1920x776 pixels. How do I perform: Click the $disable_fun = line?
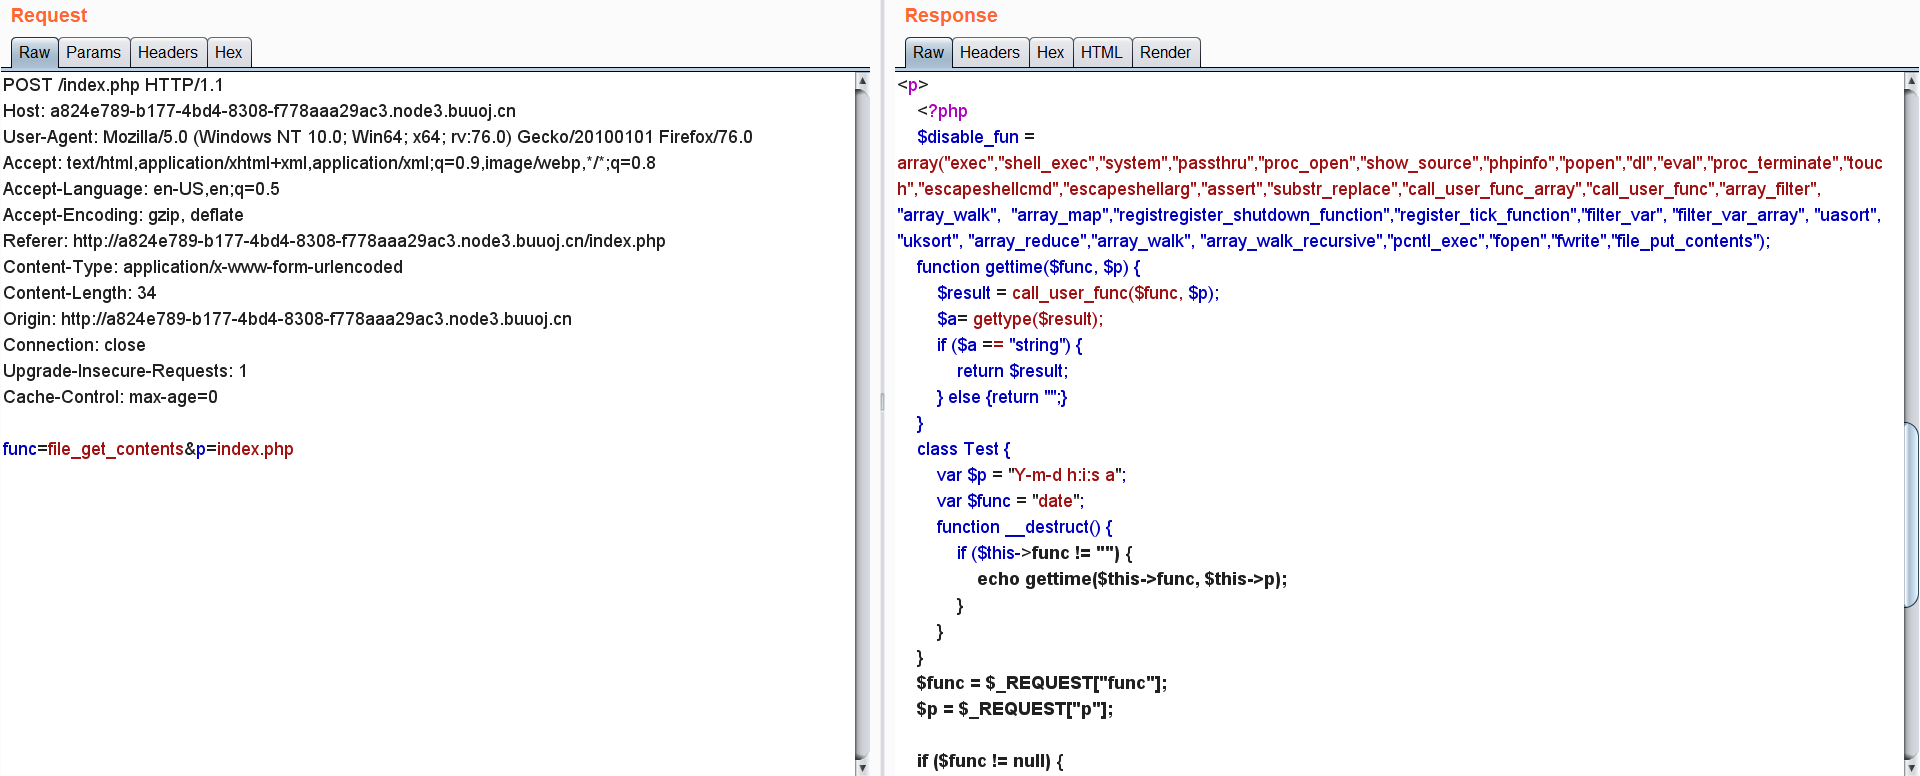click(x=976, y=137)
